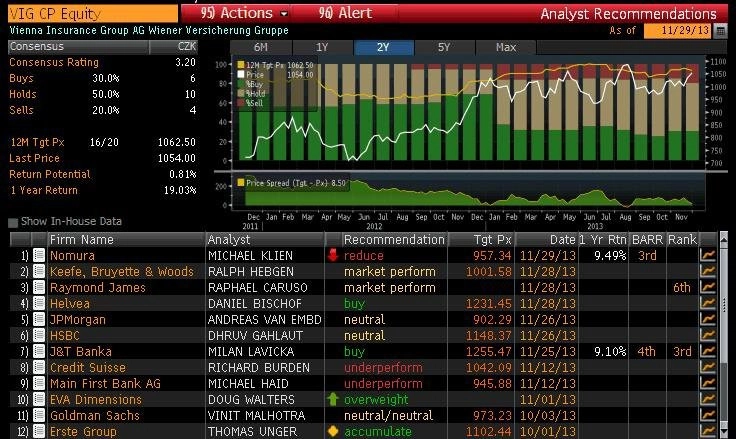Show chart for J&T Banka row
Image resolution: width=736 pixels, height=439 pixels.
[707, 351]
